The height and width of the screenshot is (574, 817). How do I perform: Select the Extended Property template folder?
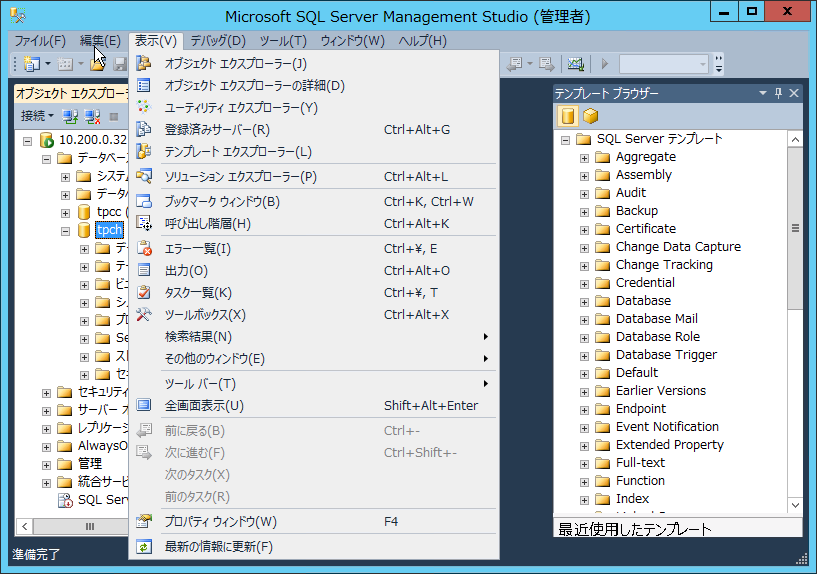[670, 444]
